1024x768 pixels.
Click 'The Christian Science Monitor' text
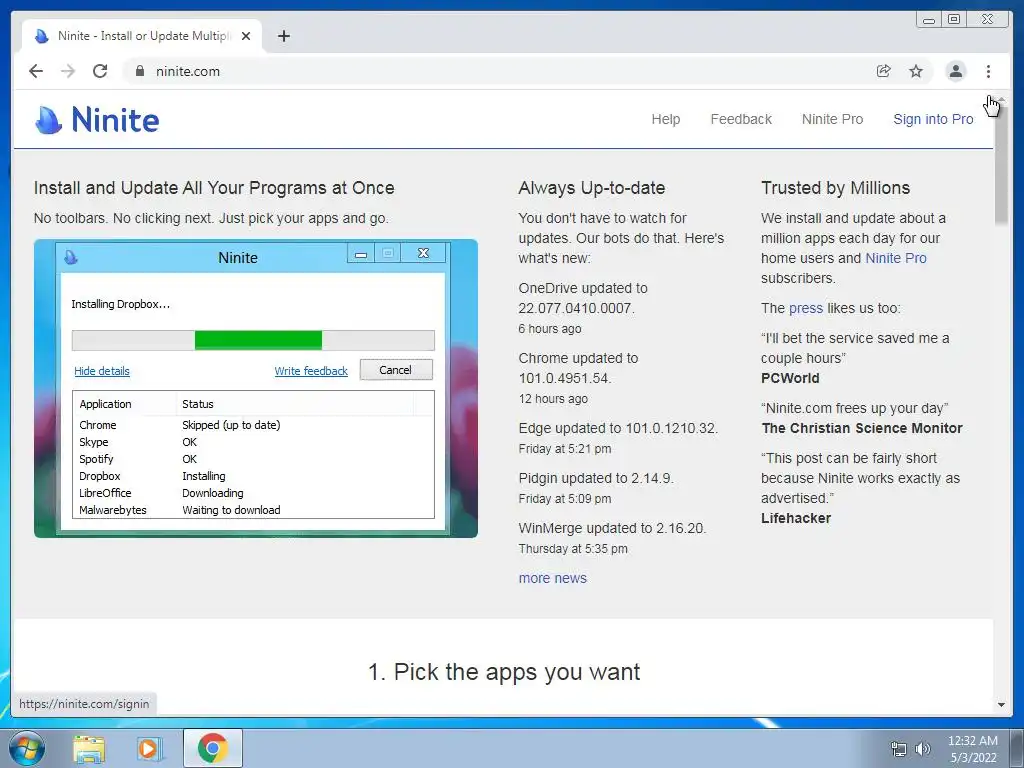coord(861,428)
